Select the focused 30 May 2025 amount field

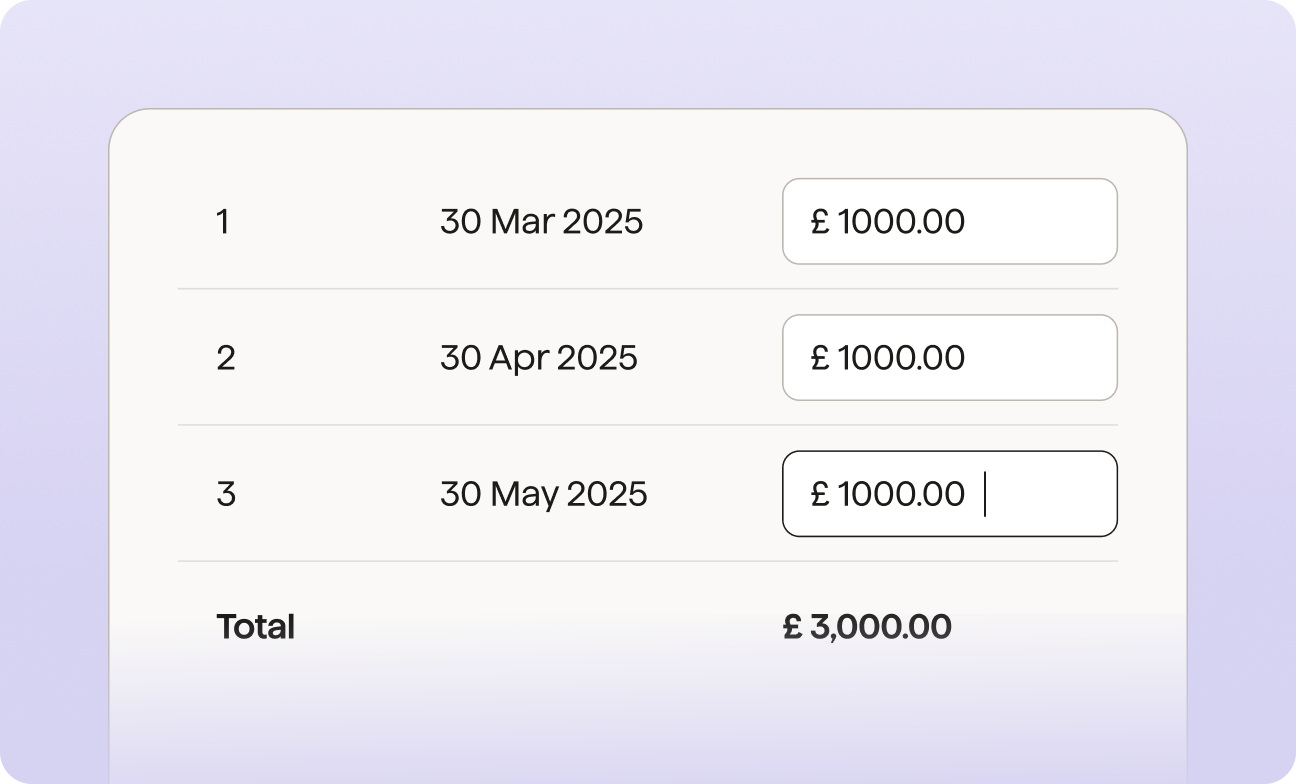949,493
